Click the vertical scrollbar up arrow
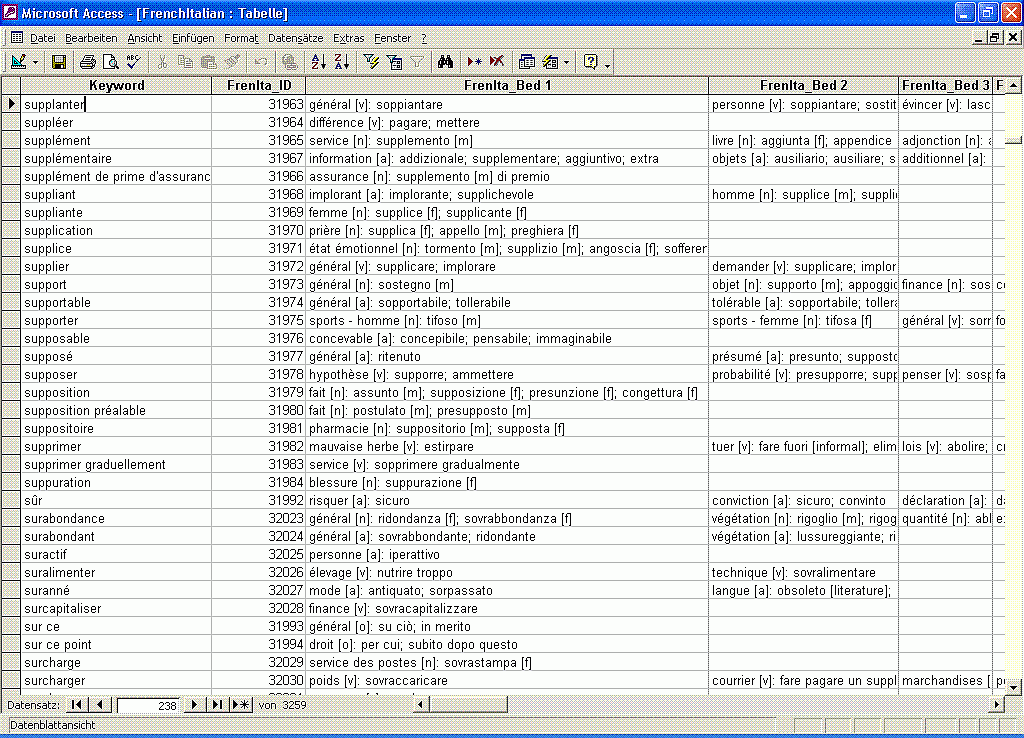 click(1014, 86)
